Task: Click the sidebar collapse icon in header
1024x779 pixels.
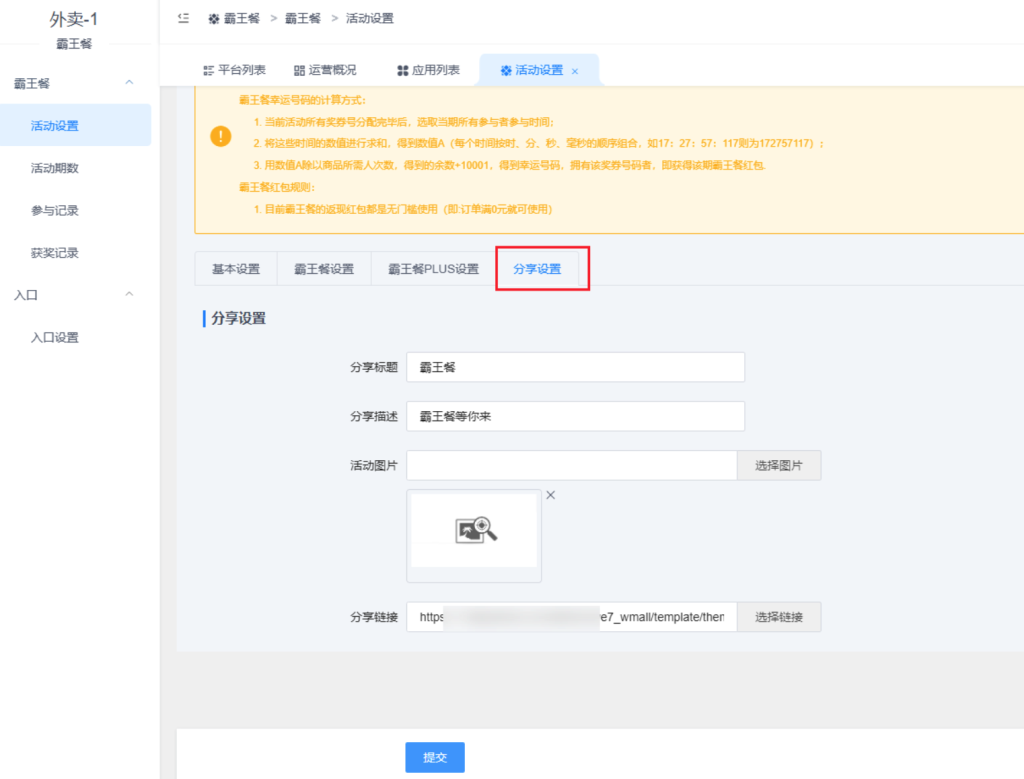Action: (183, 19)
